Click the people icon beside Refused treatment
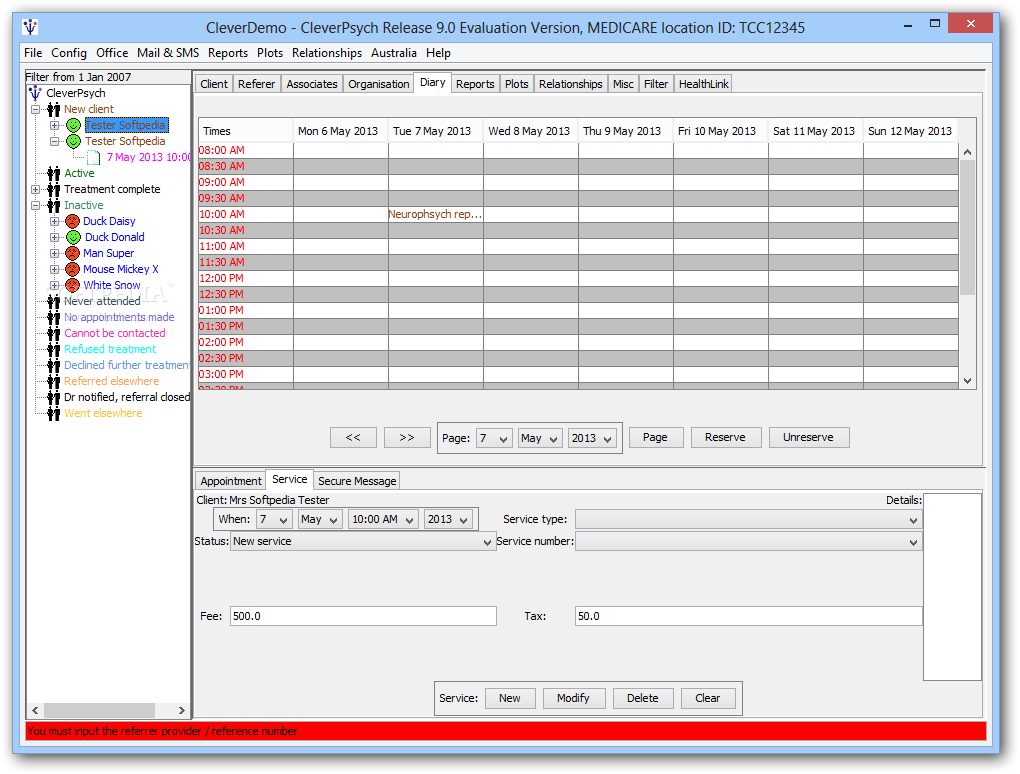Viewport: 1020px width, 774px height. coord(53,349)
